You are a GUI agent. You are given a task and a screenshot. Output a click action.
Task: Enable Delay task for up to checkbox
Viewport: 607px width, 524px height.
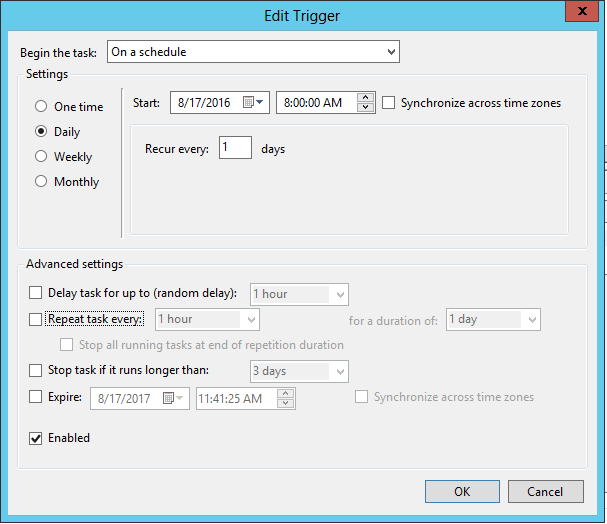pyautogui.click(x=36, y=293)
